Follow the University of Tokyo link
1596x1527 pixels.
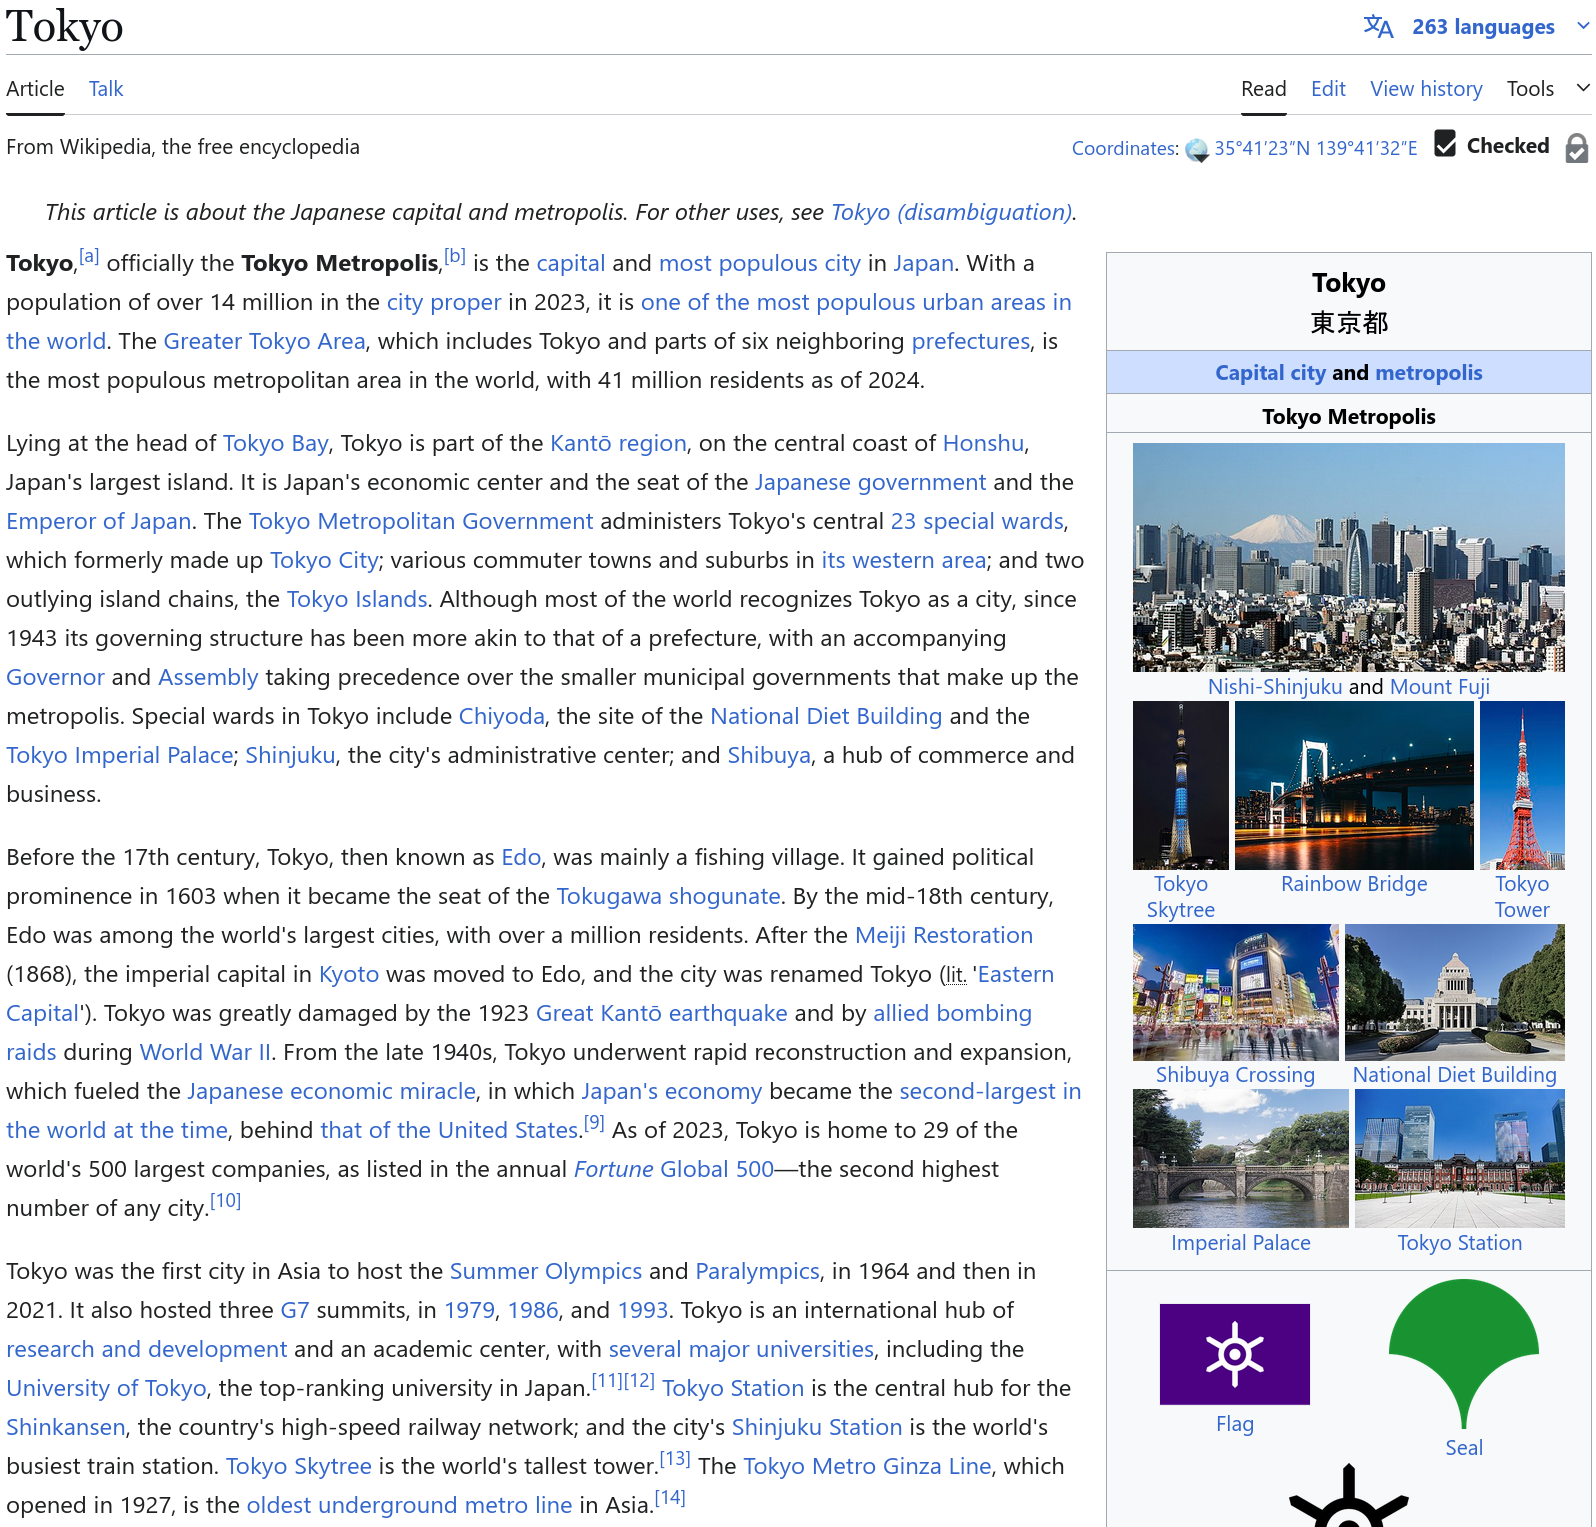click(x=106, y=1388)
